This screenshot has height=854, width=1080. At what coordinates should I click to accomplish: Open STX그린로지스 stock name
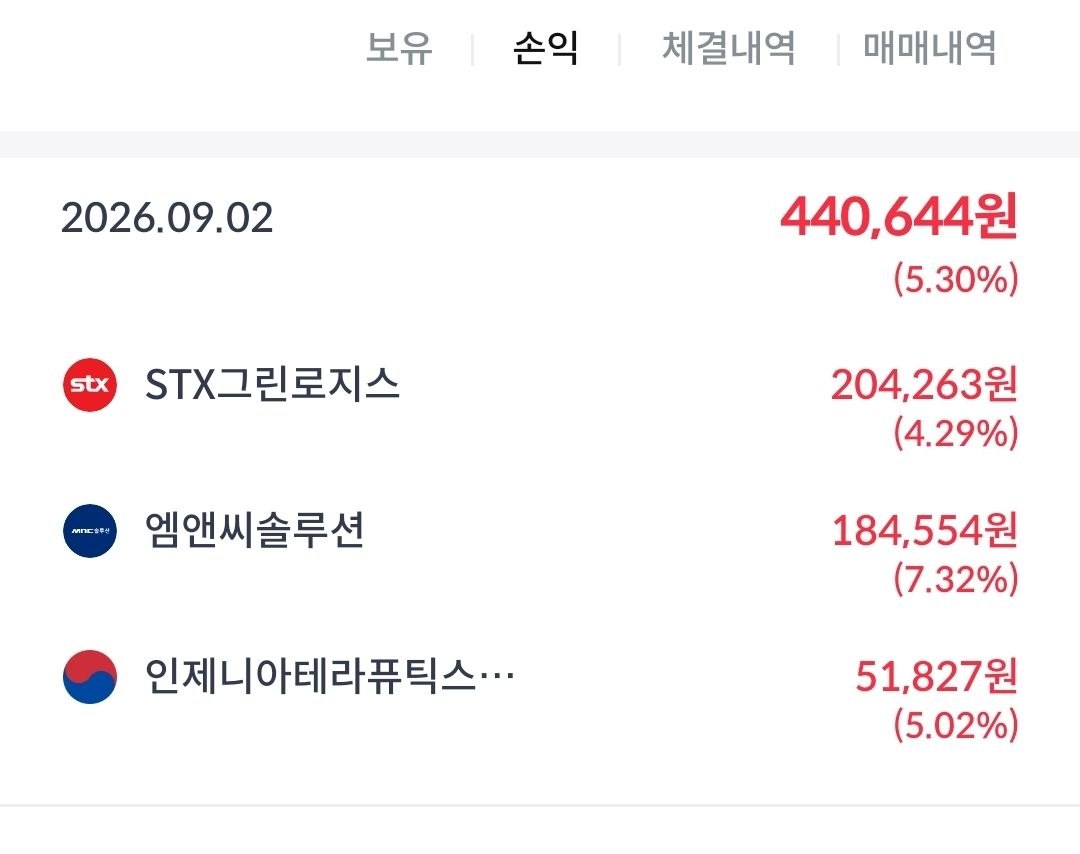(x=272, y=384)
